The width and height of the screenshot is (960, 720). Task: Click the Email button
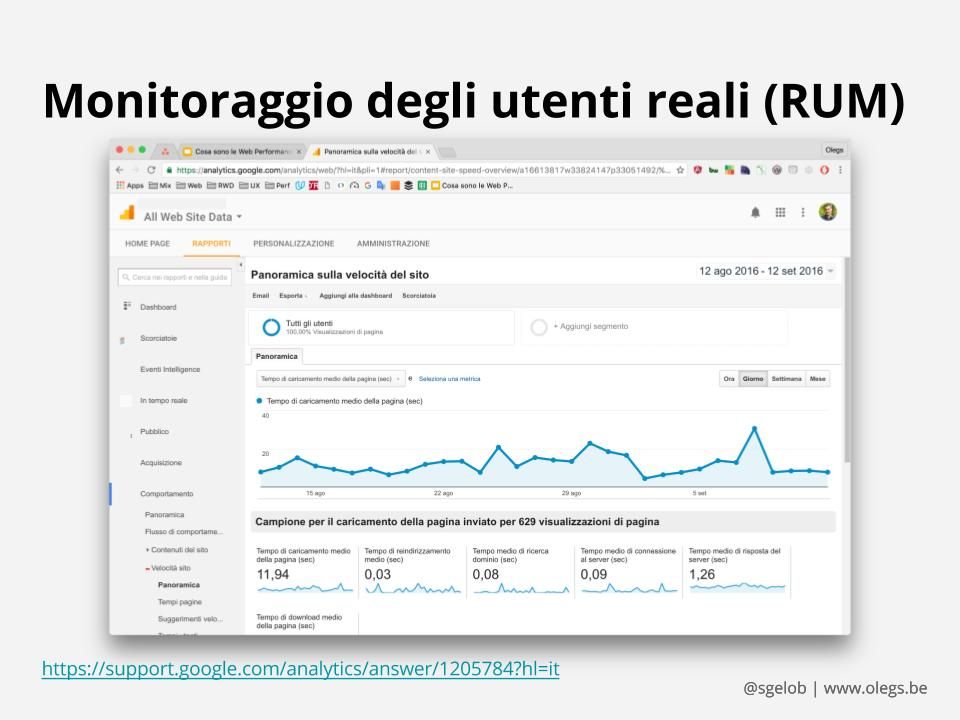click(x=261, y=296)
